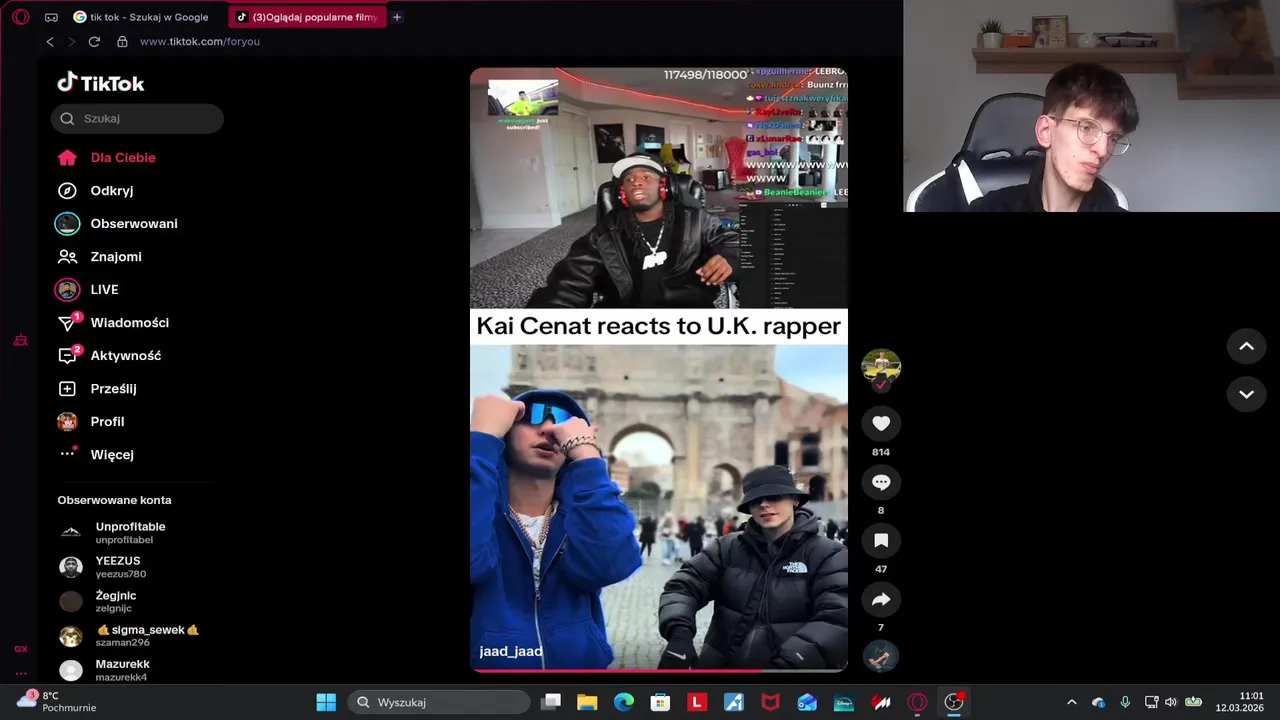Open Disney+ app from the taskbar

(844, 702)
